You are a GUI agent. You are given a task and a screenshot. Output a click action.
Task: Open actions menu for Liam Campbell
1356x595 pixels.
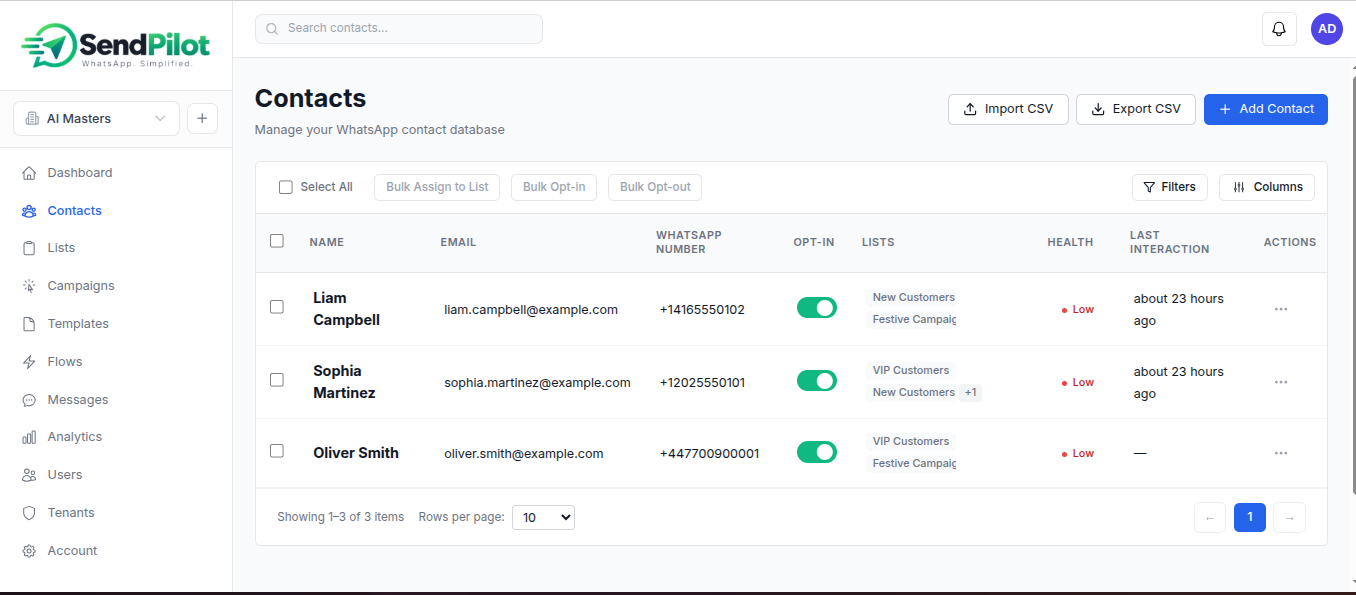coord(1281,309)
